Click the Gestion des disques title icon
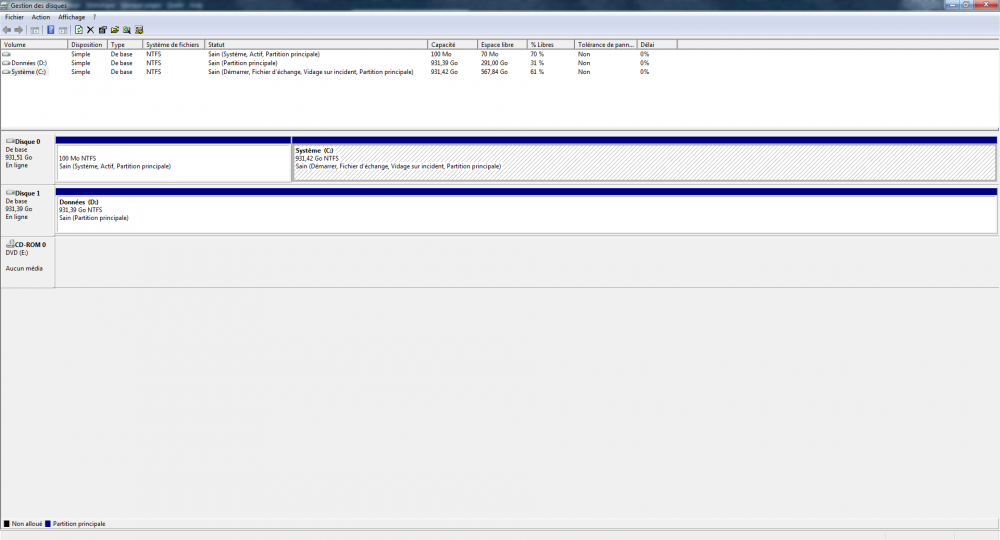This screenshot has width=1000, height=540. [x=4, y=5]
